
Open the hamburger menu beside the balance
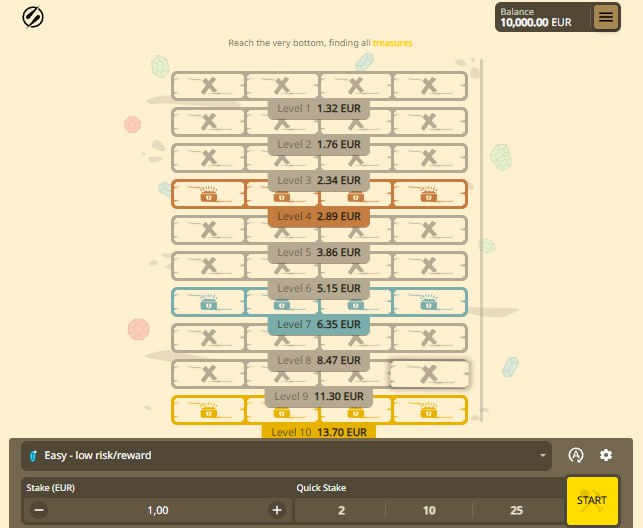pos(605,16)
